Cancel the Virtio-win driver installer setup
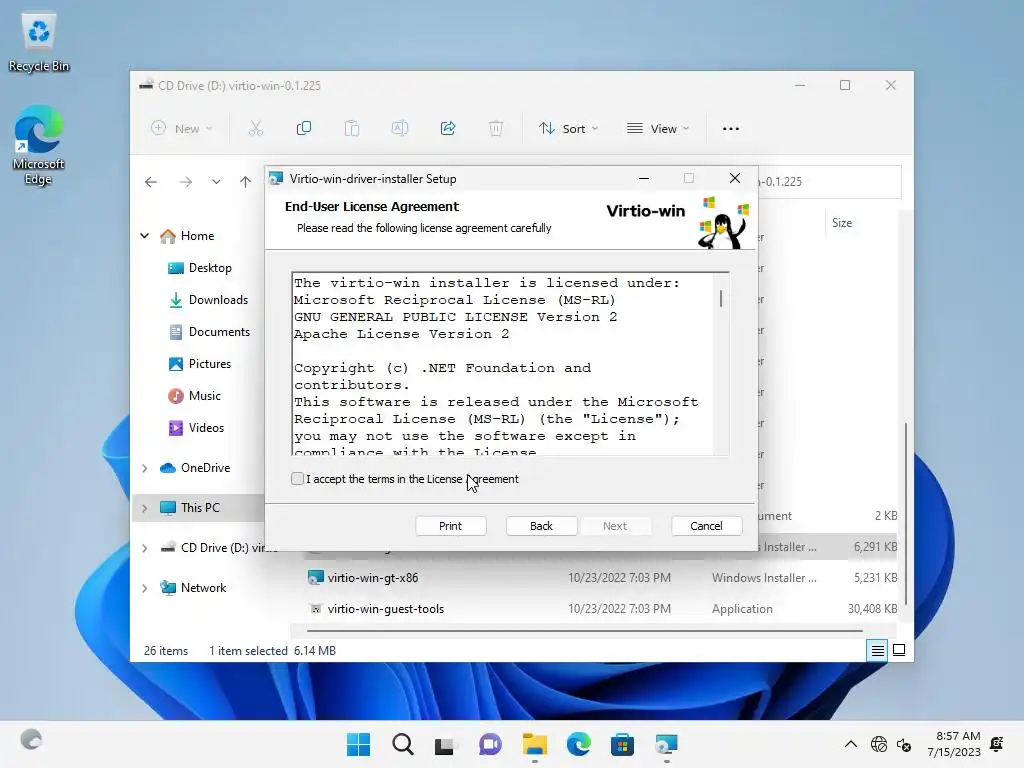Image resolution: width=1024 pixels, height=768 pixels. [707, 526]
